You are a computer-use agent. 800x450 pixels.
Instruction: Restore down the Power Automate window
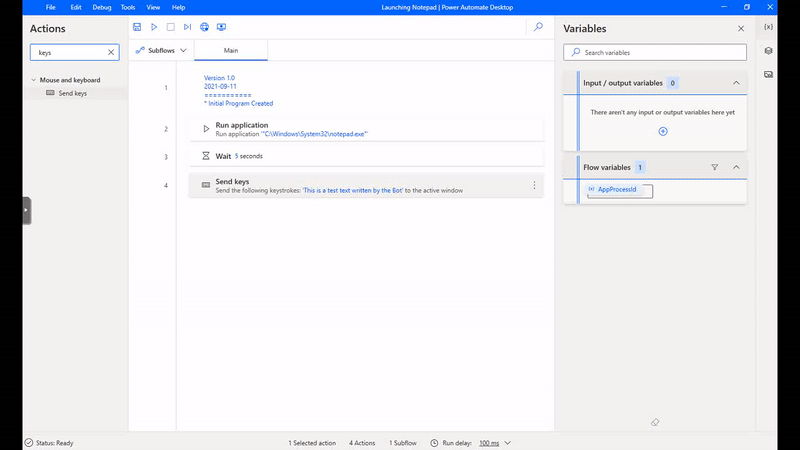point(747,7)
